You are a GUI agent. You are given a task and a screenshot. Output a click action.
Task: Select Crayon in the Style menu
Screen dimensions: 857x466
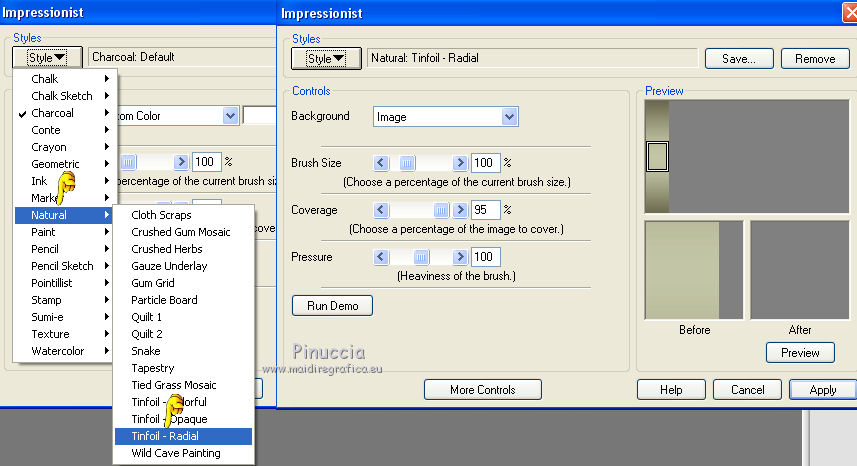click(x=63, y=147)
